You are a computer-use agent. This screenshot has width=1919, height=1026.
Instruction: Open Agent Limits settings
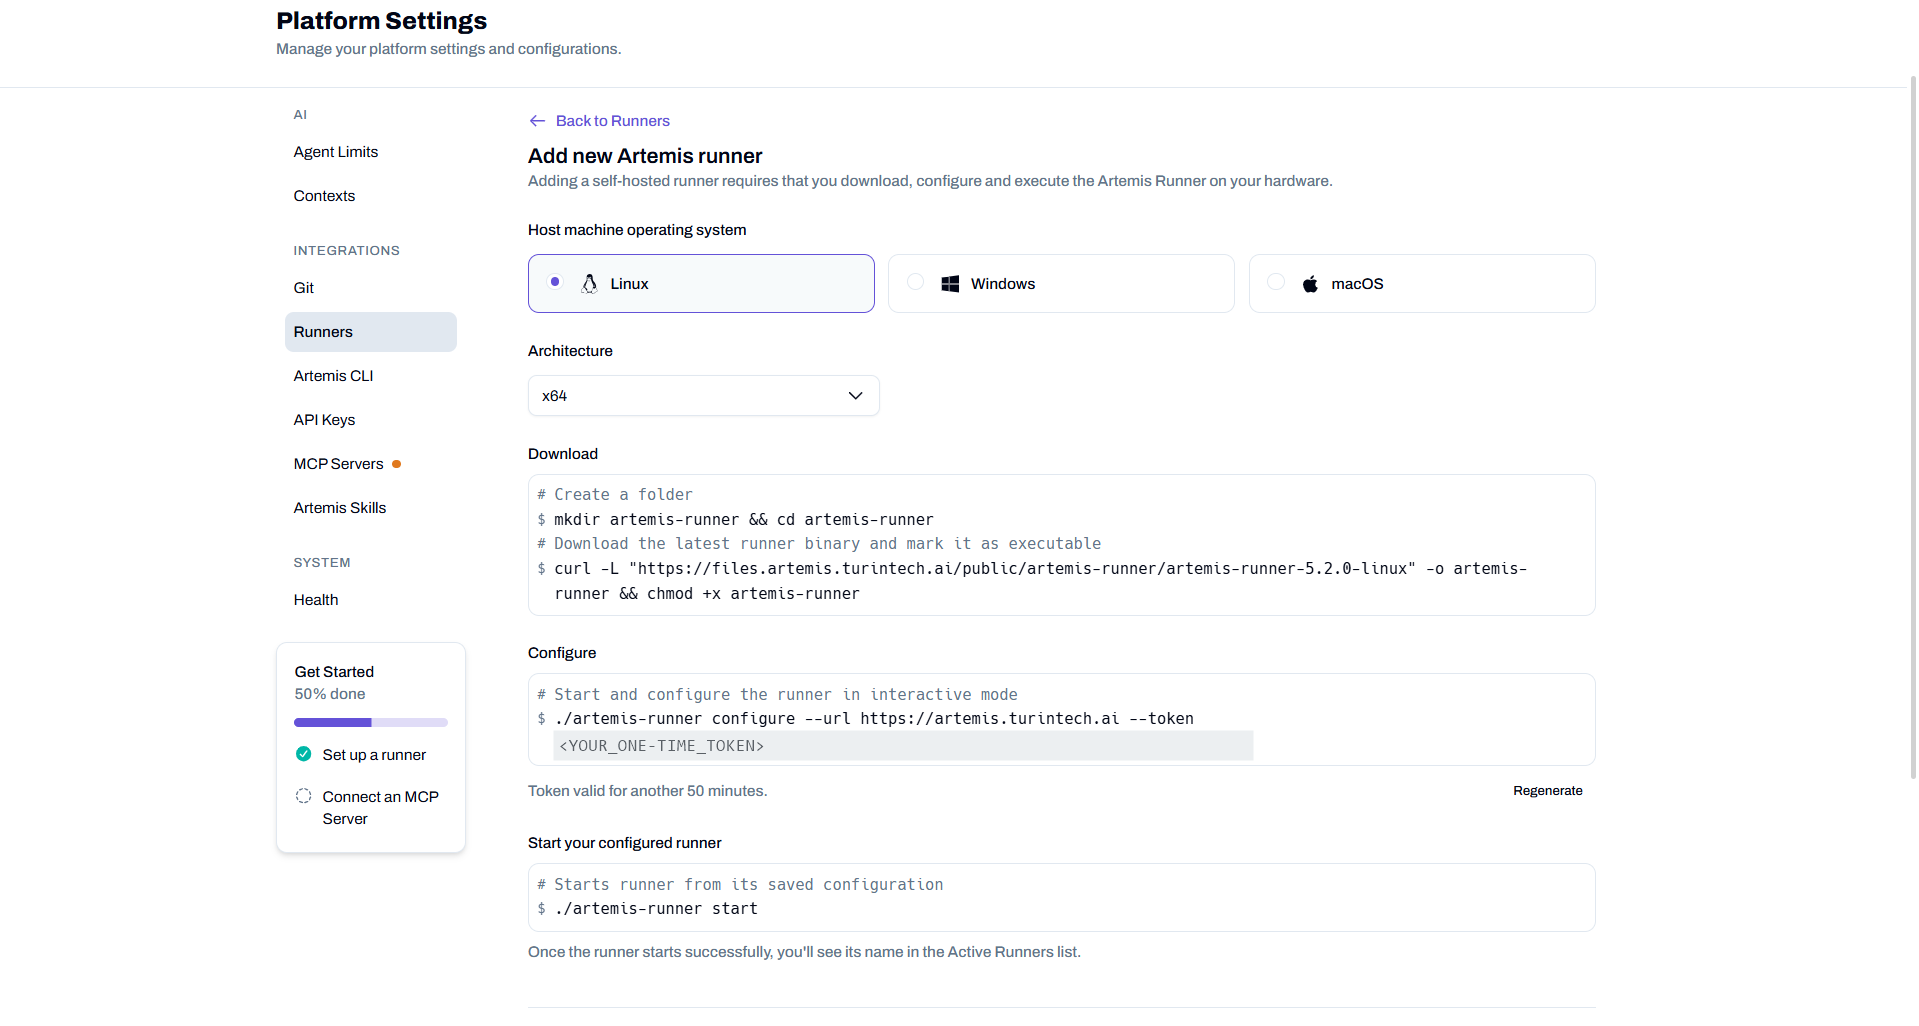pyautogui.click(x=336, y=152)
